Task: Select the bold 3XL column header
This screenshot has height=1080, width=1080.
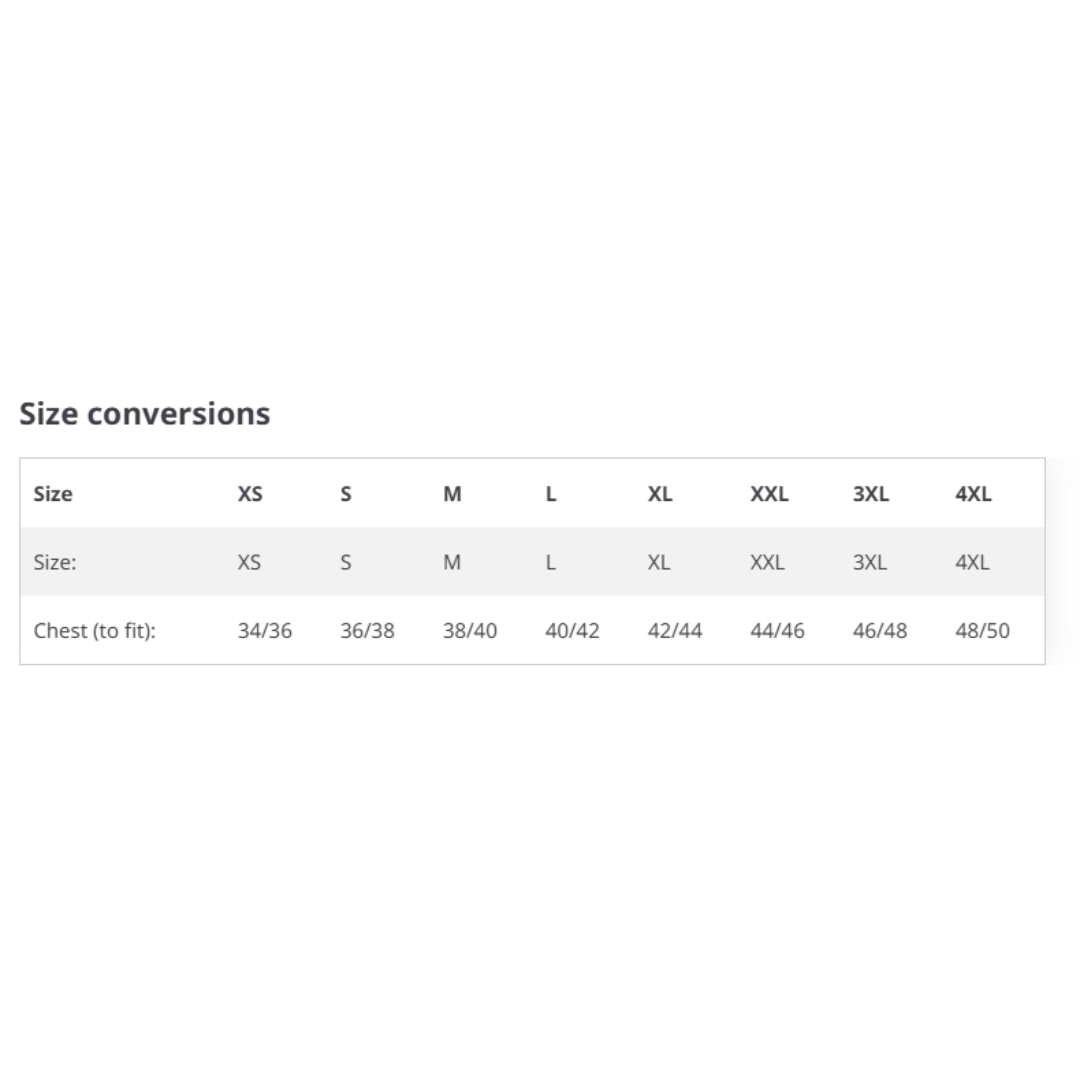Action: pyautogui.click(x=870, y=494)
